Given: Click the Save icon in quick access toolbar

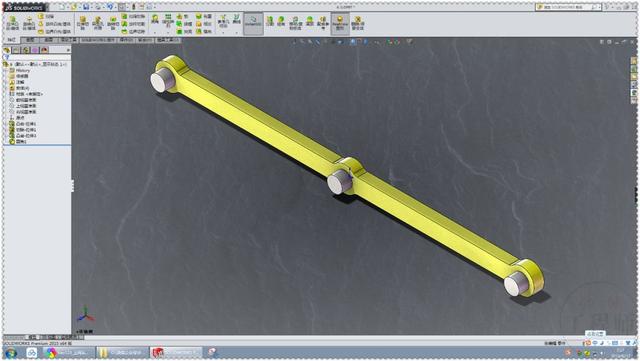Looking at the screenshot, I should (x=86, y=7).
